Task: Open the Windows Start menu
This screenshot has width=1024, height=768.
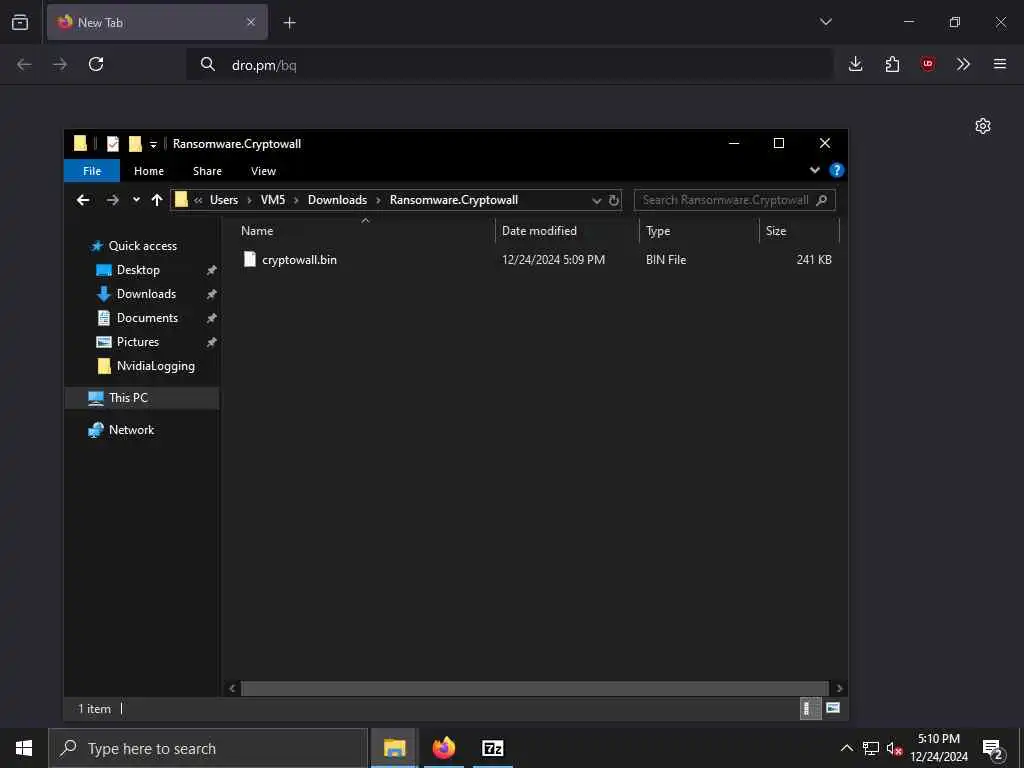Action: 24,748
